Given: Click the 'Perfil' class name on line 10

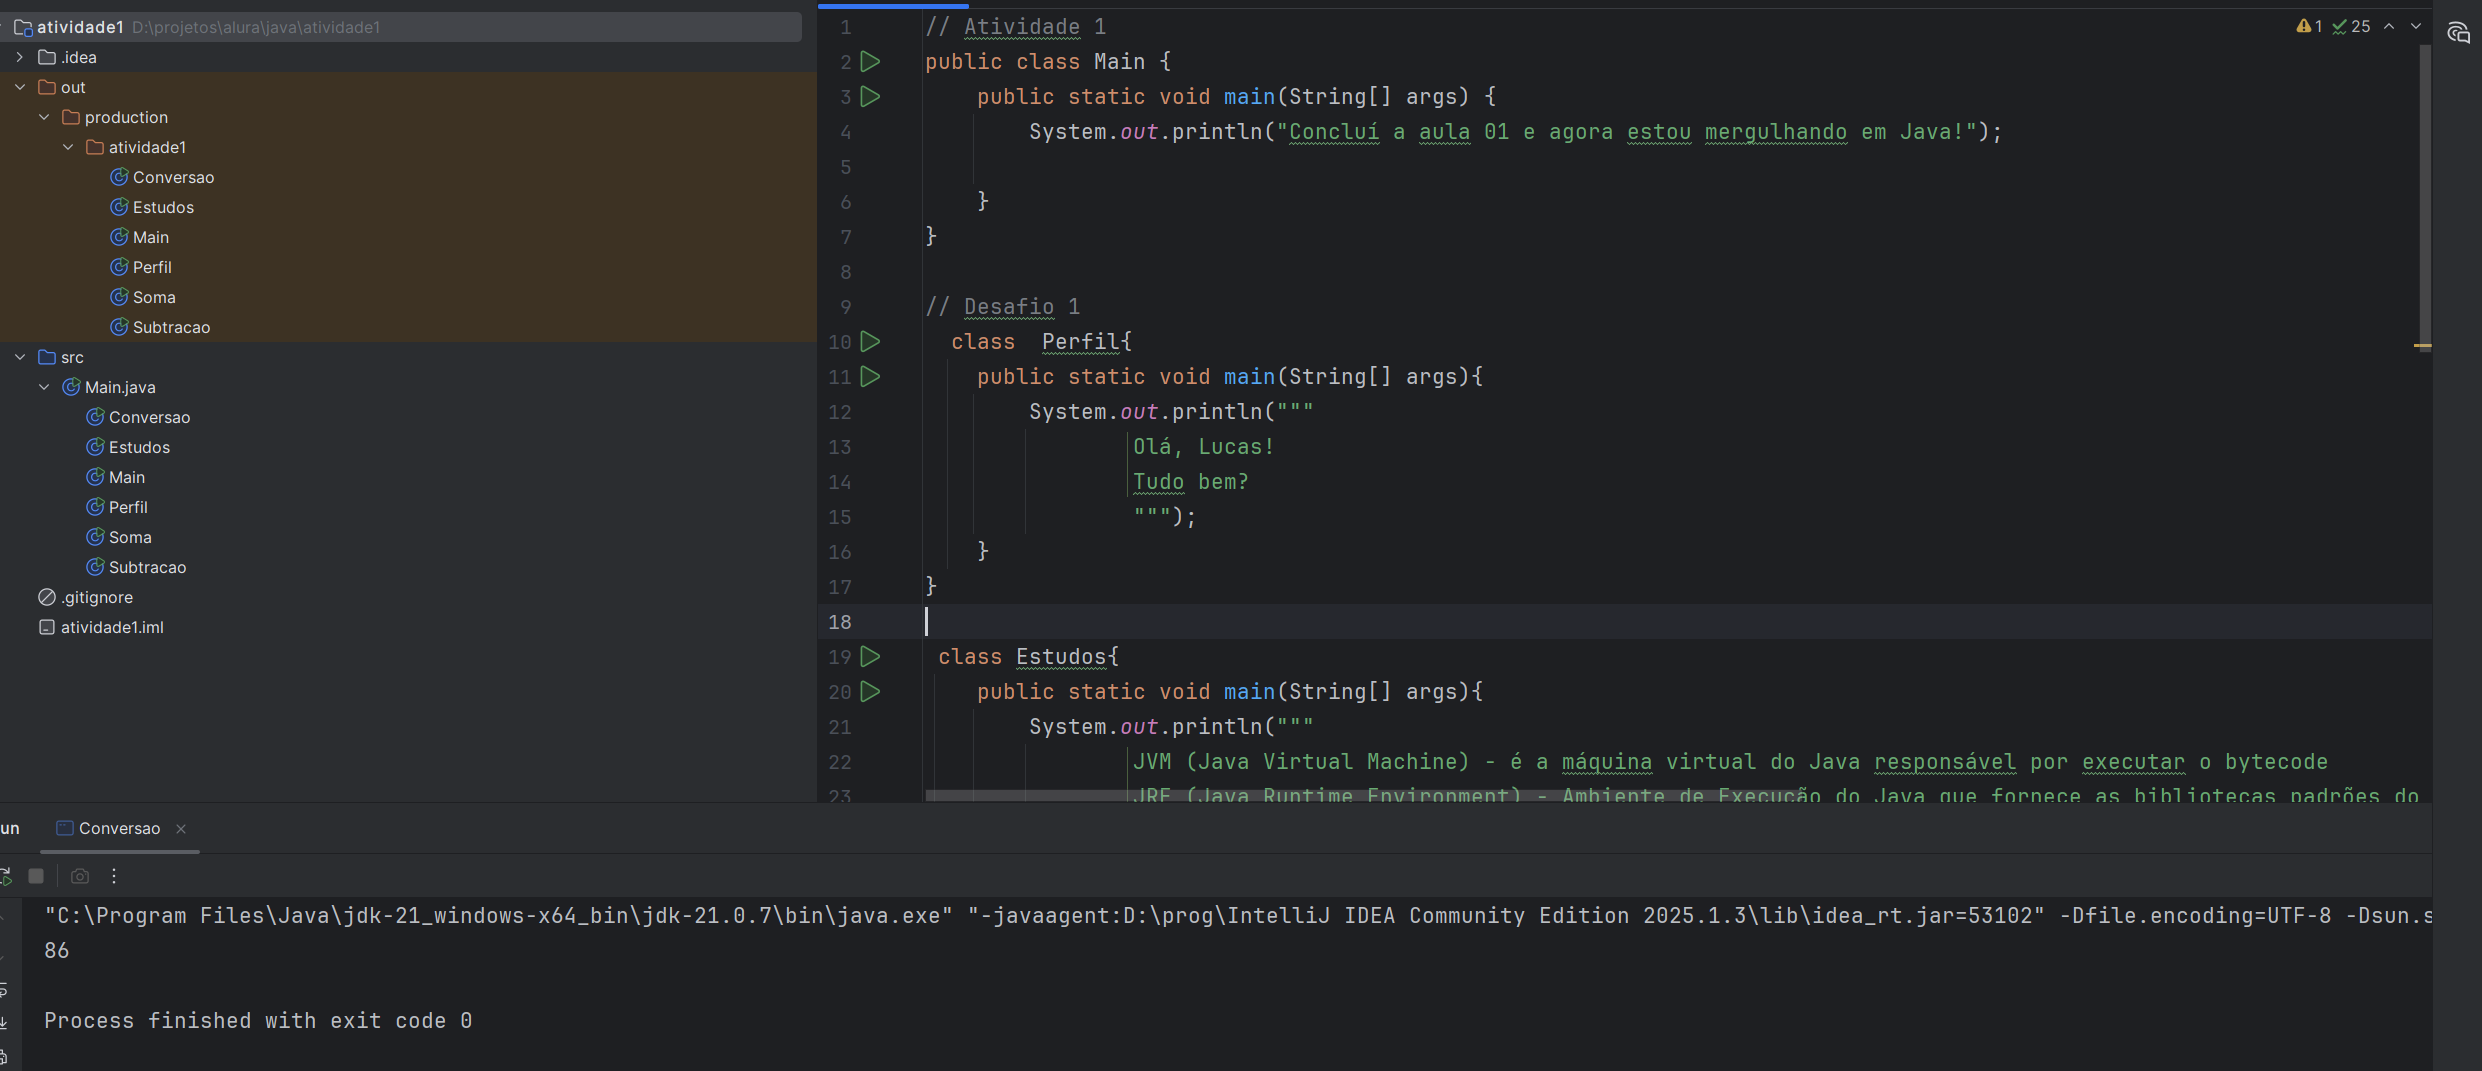Looking at the screenshot, I should click(1081, 342).
